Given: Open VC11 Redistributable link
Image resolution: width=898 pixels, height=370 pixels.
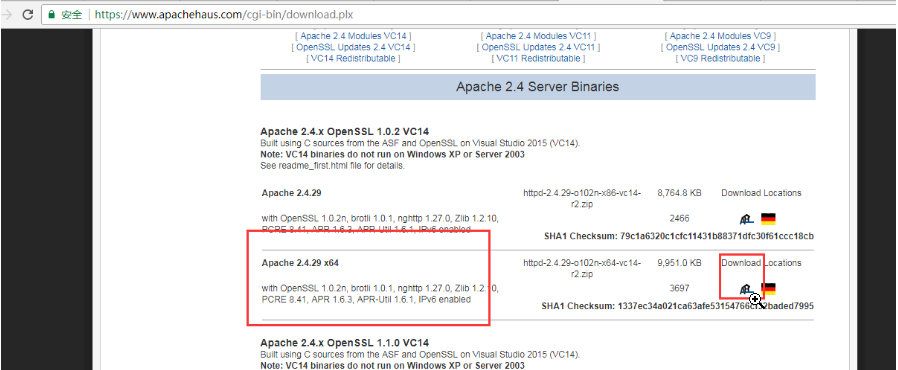Looking at the screenshot, I should [538, 58].
